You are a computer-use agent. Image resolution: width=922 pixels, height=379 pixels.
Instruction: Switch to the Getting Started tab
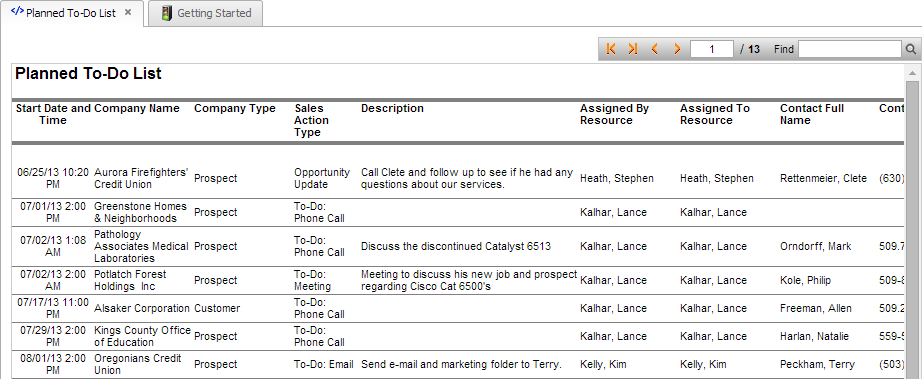pos(206,13)
